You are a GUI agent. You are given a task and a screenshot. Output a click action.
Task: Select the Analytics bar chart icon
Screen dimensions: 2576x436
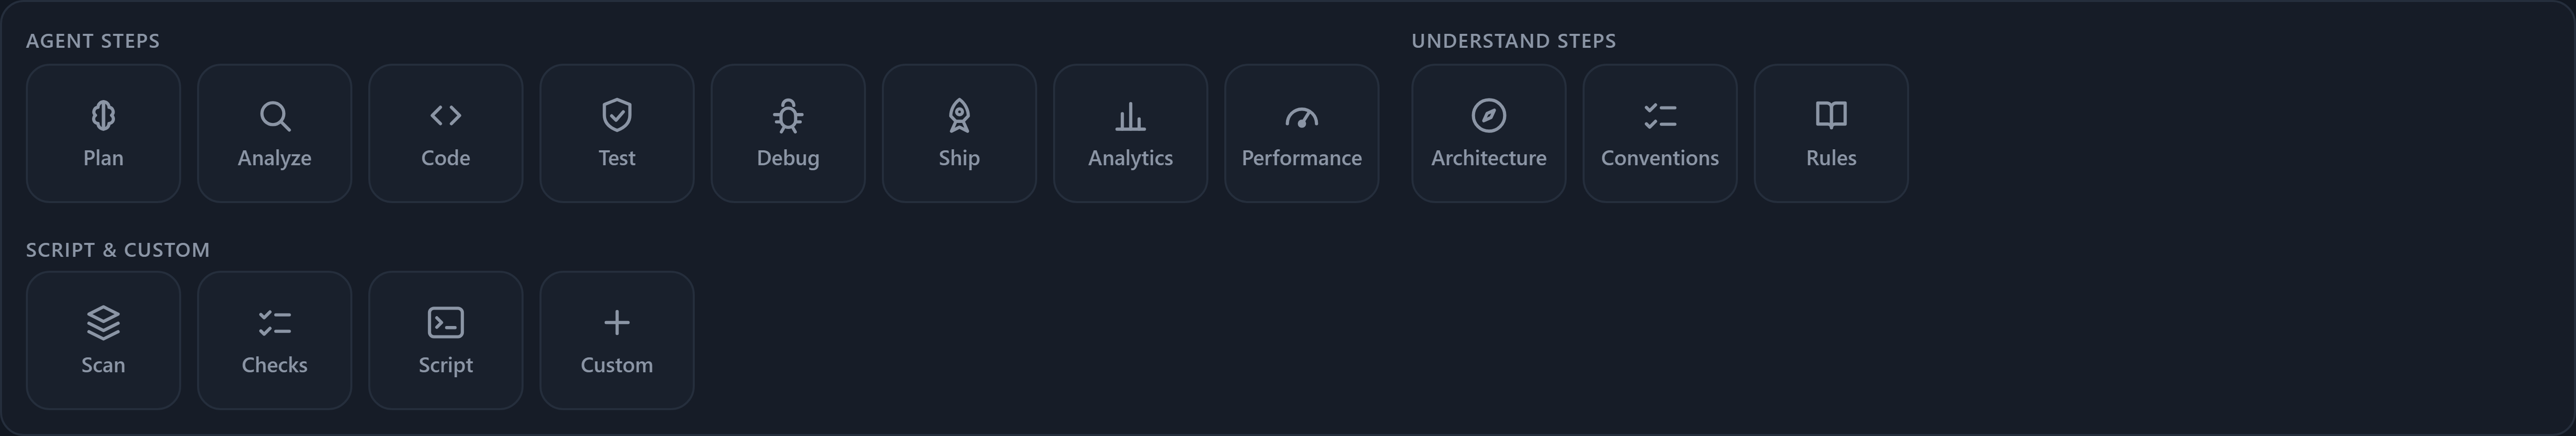pyautogui.click(x=1130, y=116)
